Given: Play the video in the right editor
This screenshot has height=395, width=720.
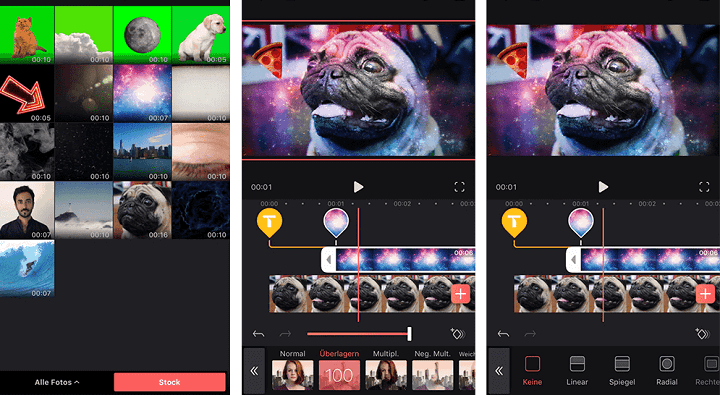Looking at the screenshot, I should coord(603,187).
